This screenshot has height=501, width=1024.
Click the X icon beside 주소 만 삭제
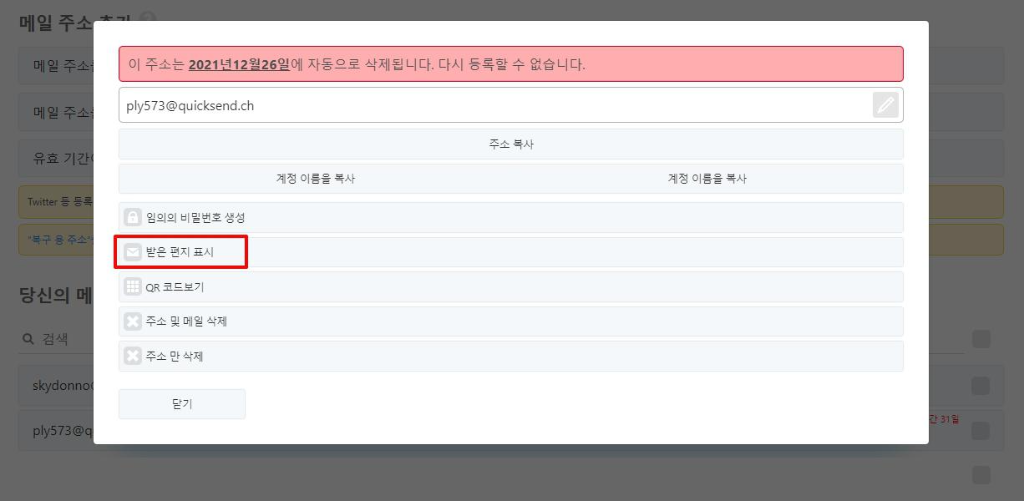tap(133, 356)
